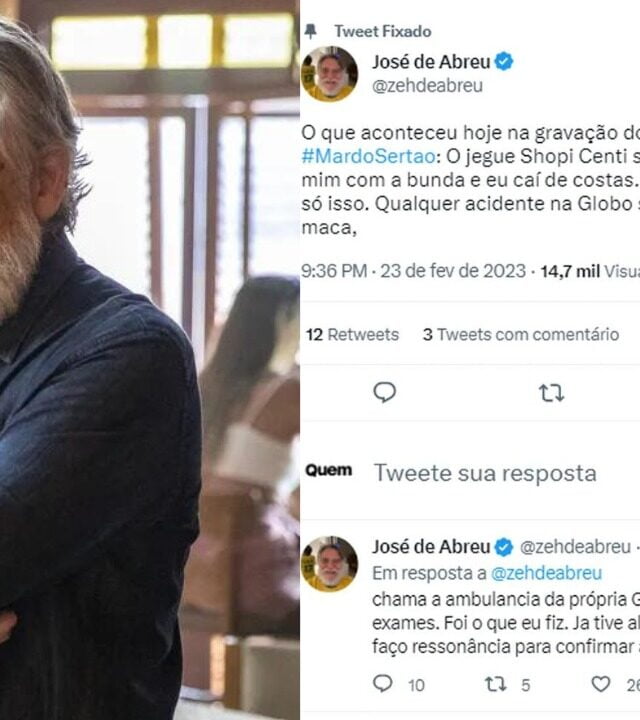The width and height of the screenshot is (640, 720).
Task: View the 12 Retweets list
Action: [353, 334]
